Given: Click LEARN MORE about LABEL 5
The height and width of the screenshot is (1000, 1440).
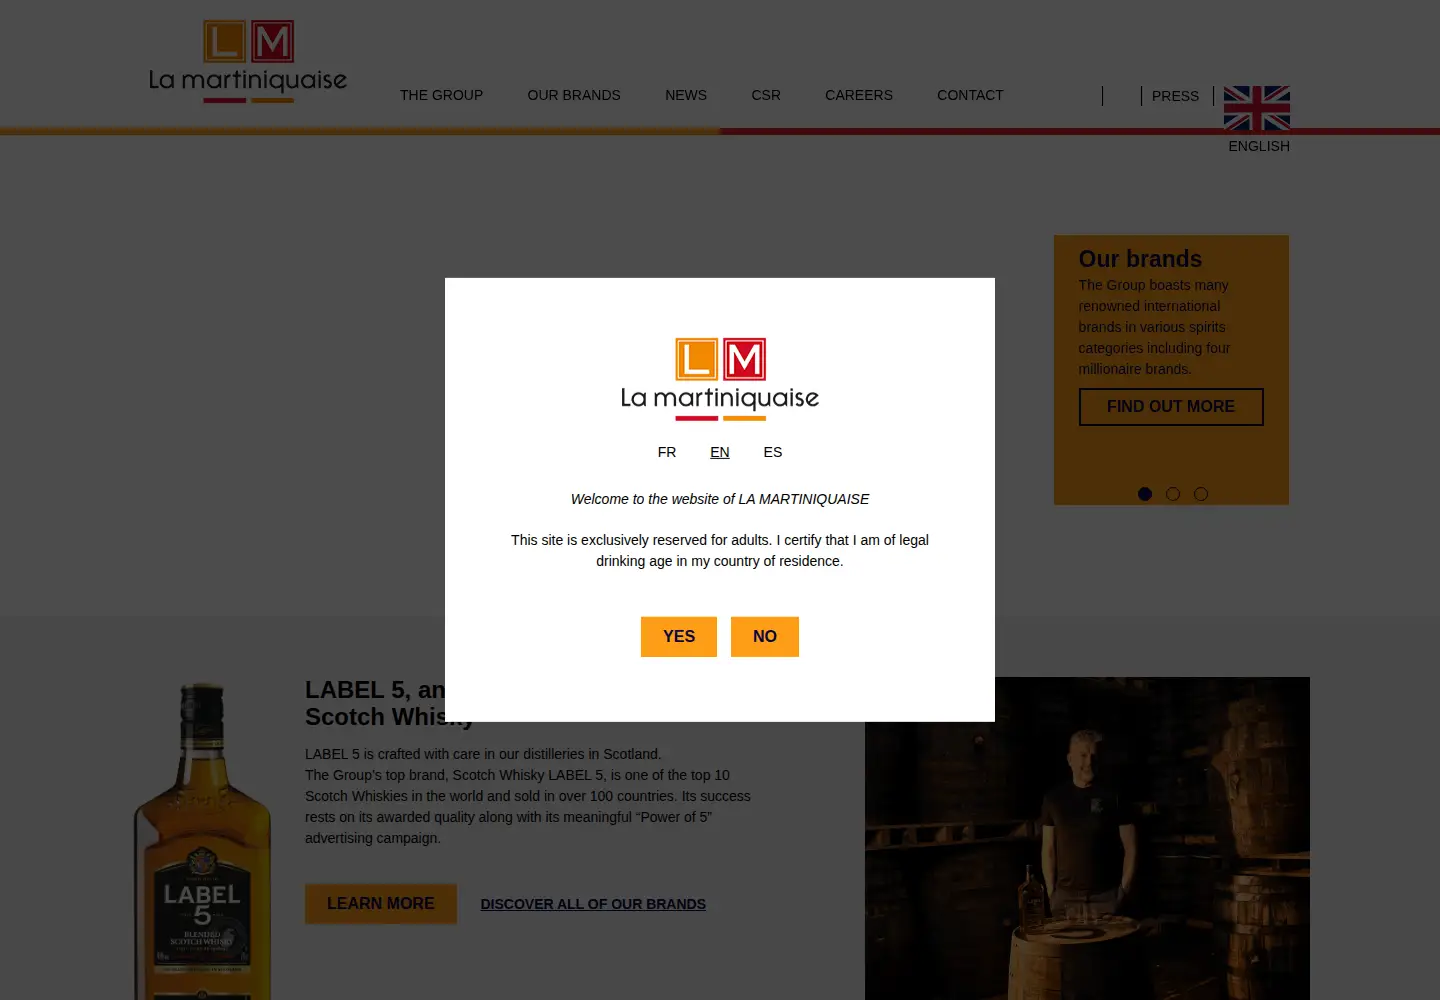Looking at the screenshot, I should click(381, 904).
